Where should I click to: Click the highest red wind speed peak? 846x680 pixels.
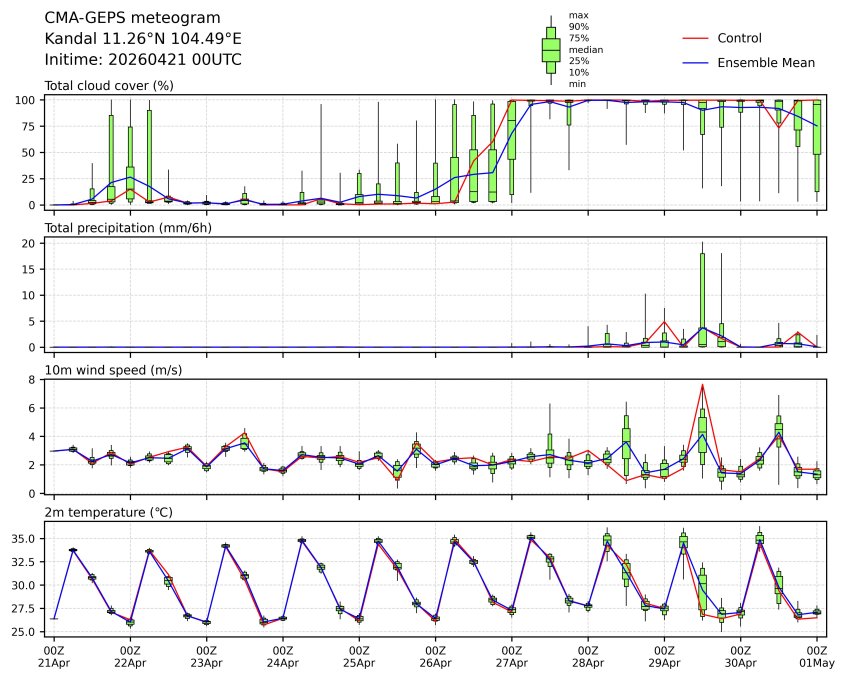coord(703,385)
